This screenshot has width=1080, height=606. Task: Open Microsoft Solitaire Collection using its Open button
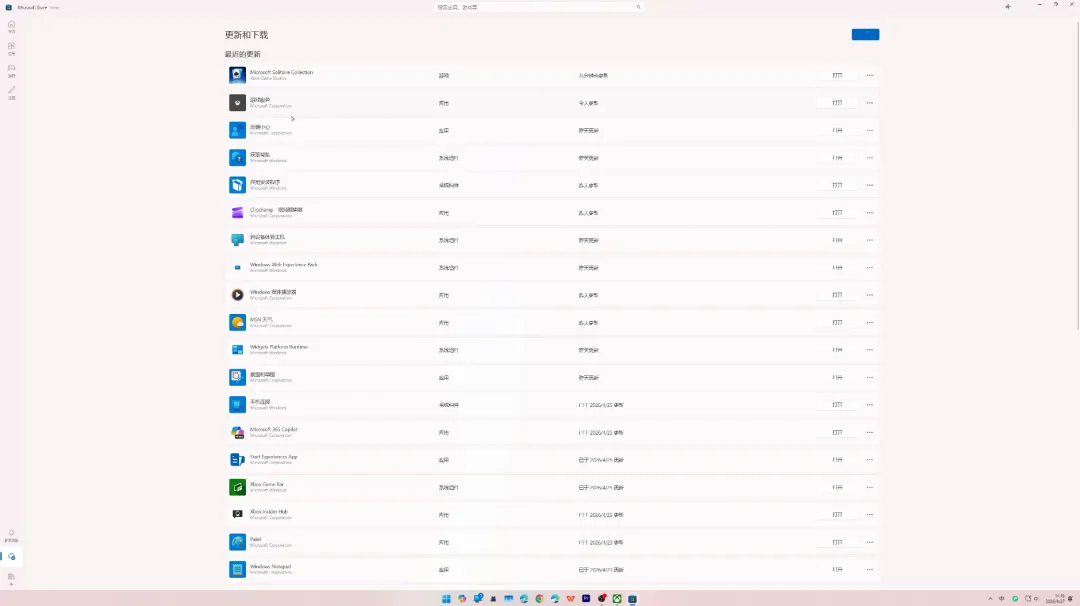coord(837,75)
